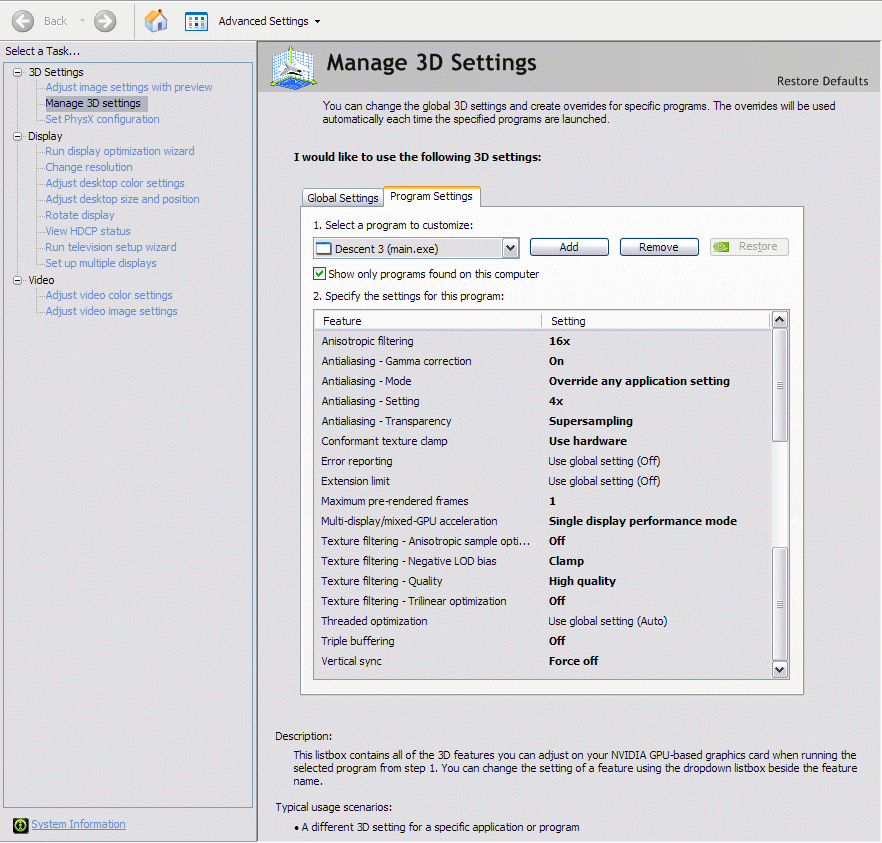
Task: Open Adjust desktop size and position
Action: coord(122,199)
